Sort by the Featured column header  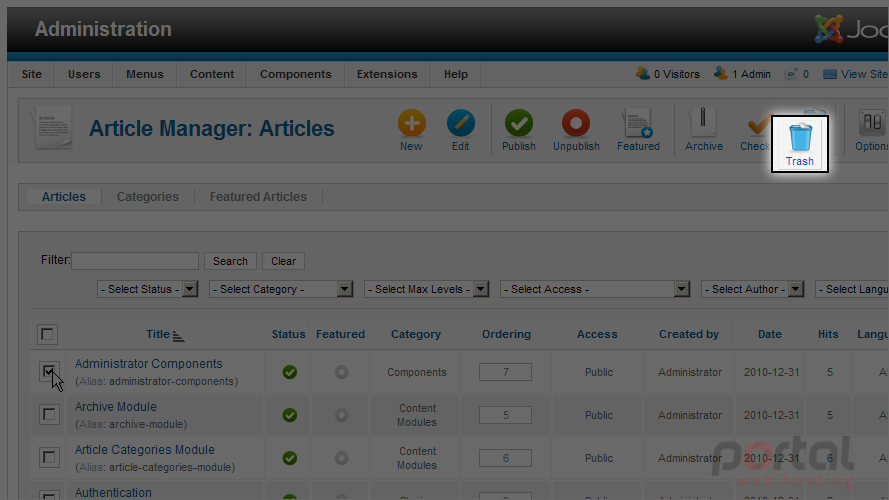[x=340, y=334]
